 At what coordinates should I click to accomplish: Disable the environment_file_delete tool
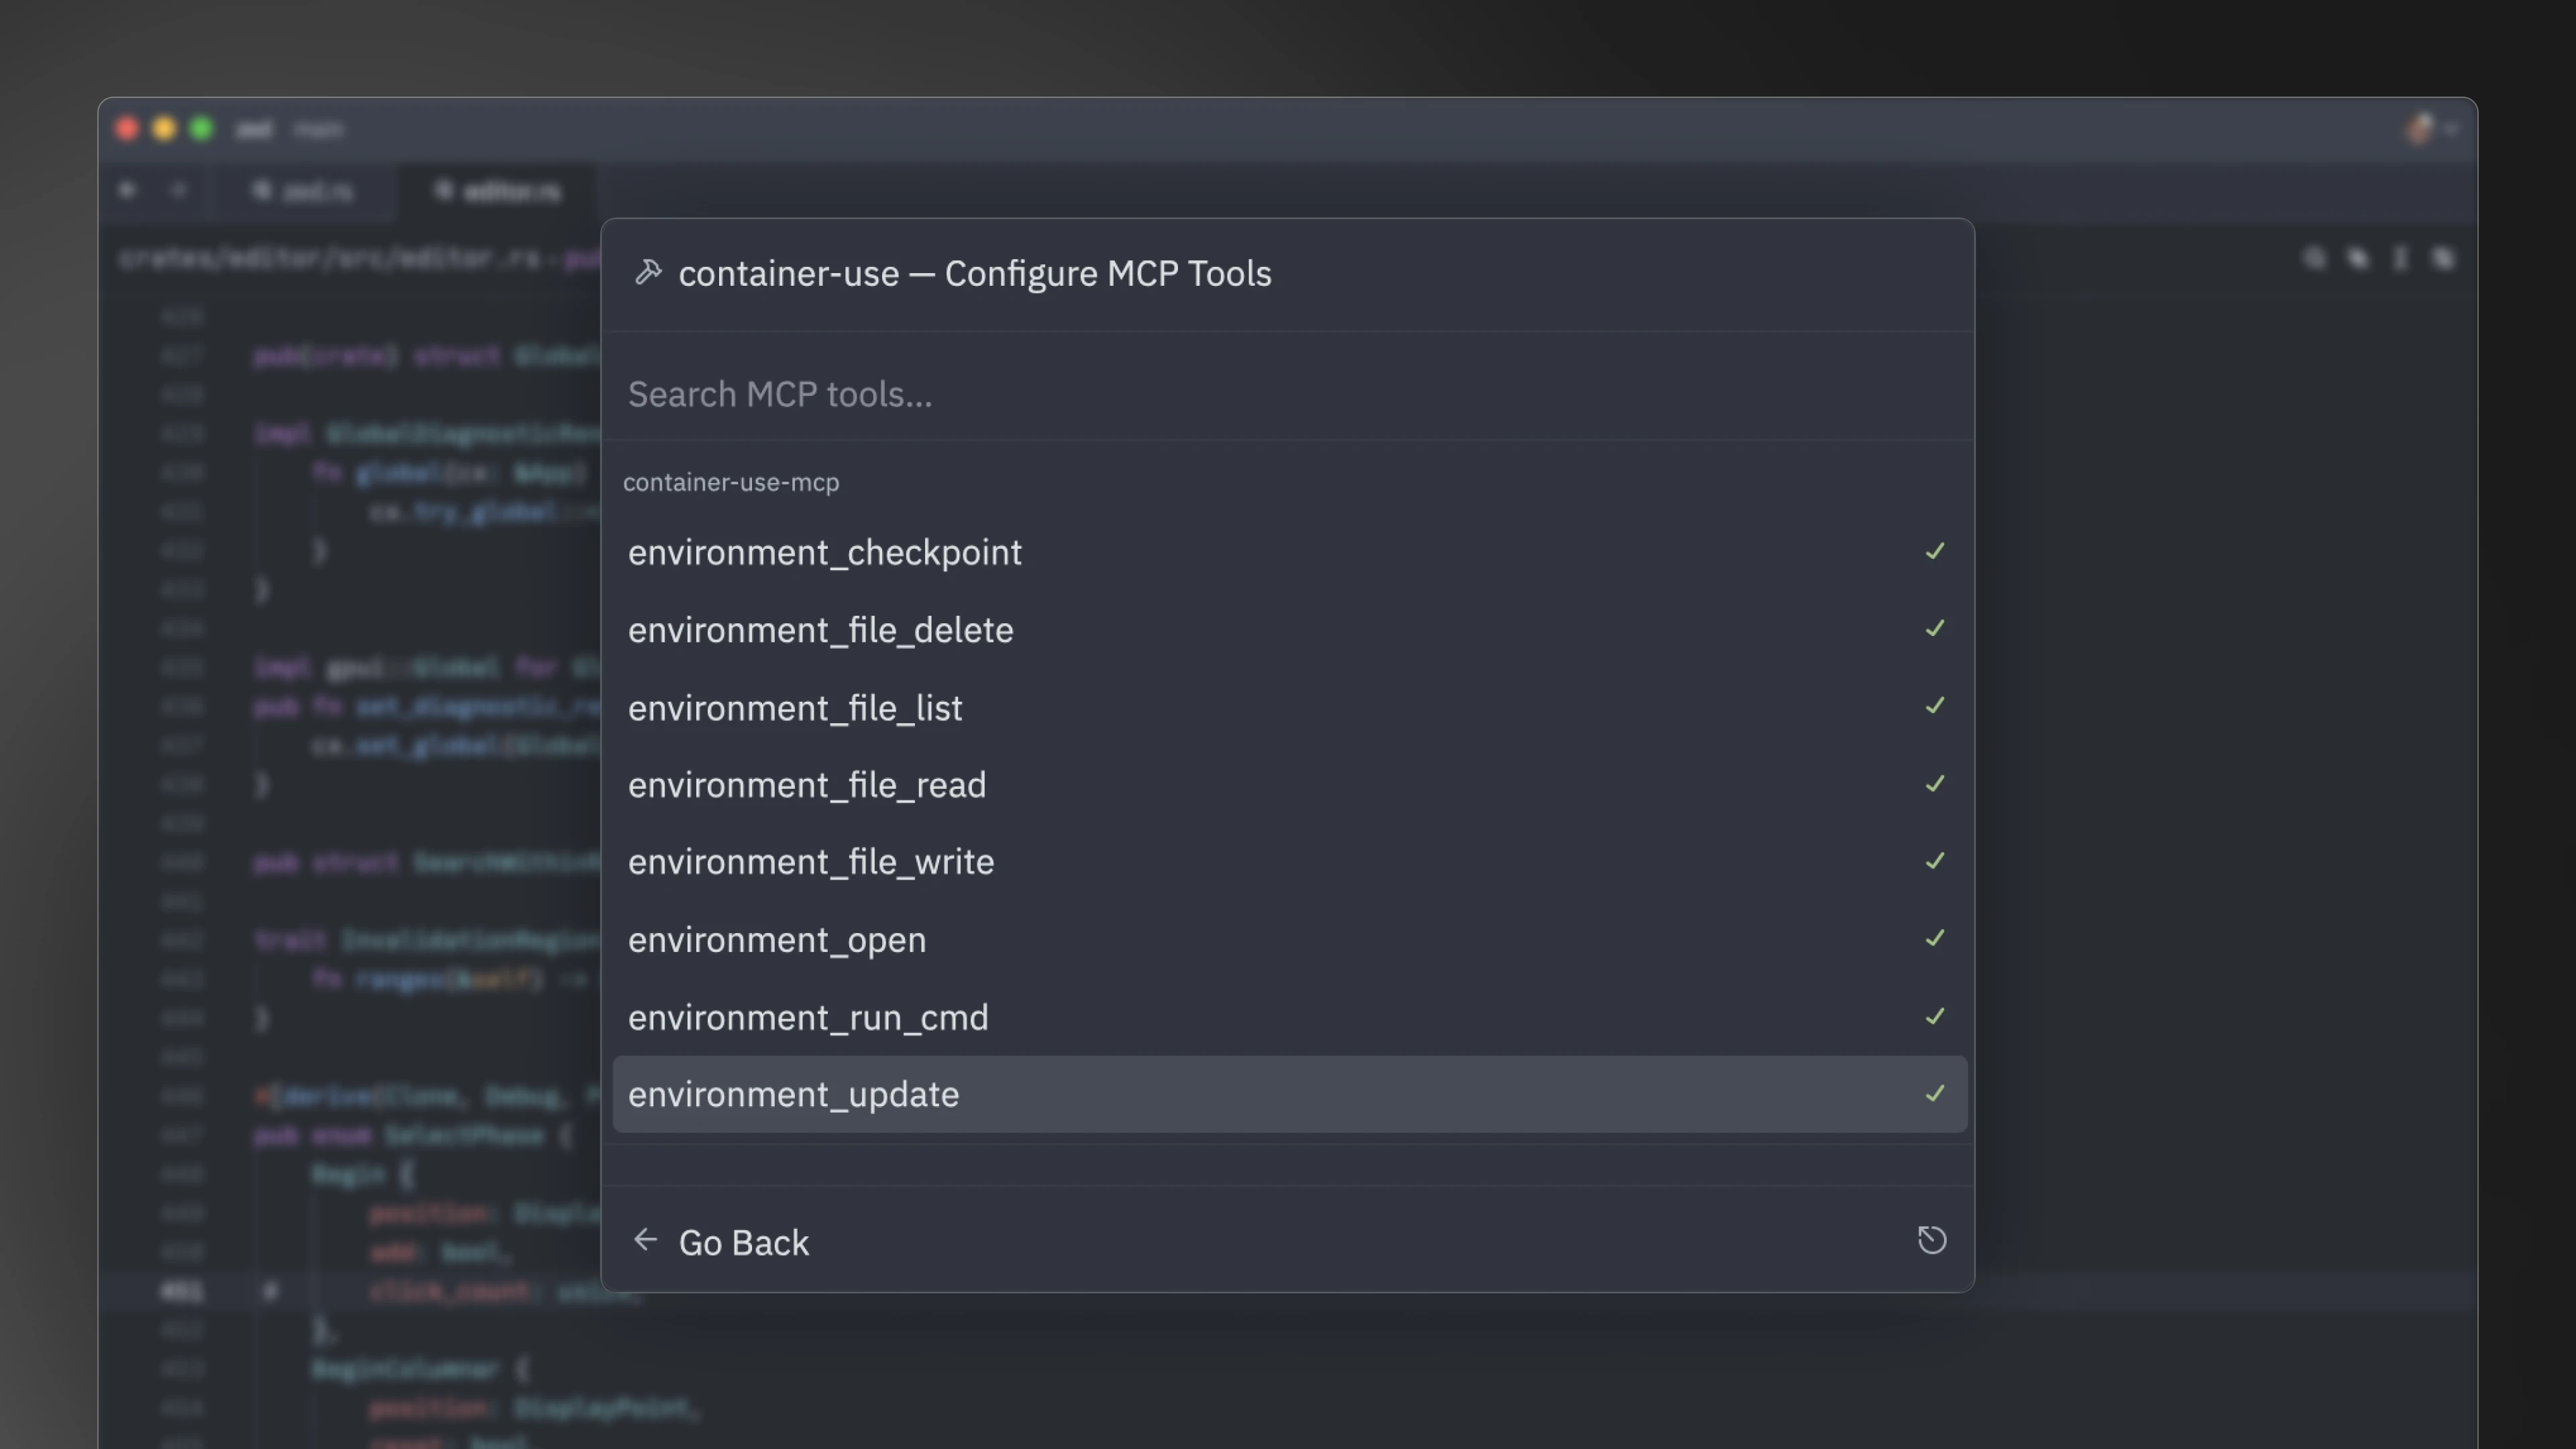1935,629
